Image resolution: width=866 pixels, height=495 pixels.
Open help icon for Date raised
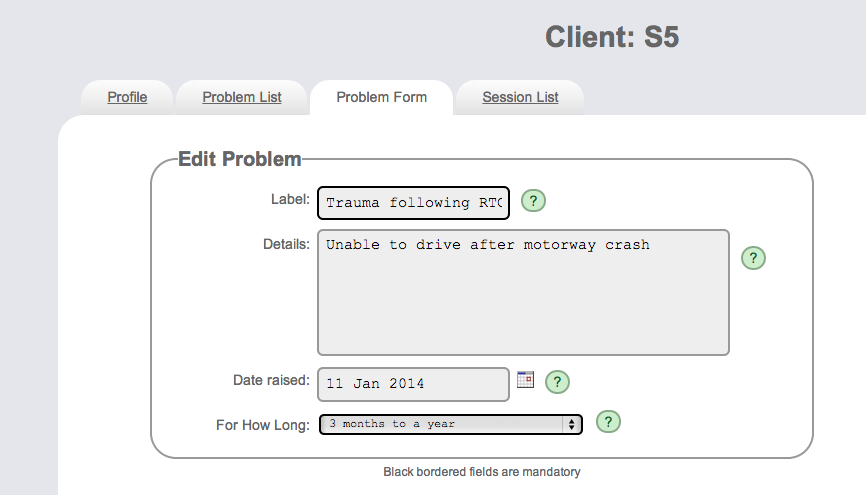pos(557,382)
